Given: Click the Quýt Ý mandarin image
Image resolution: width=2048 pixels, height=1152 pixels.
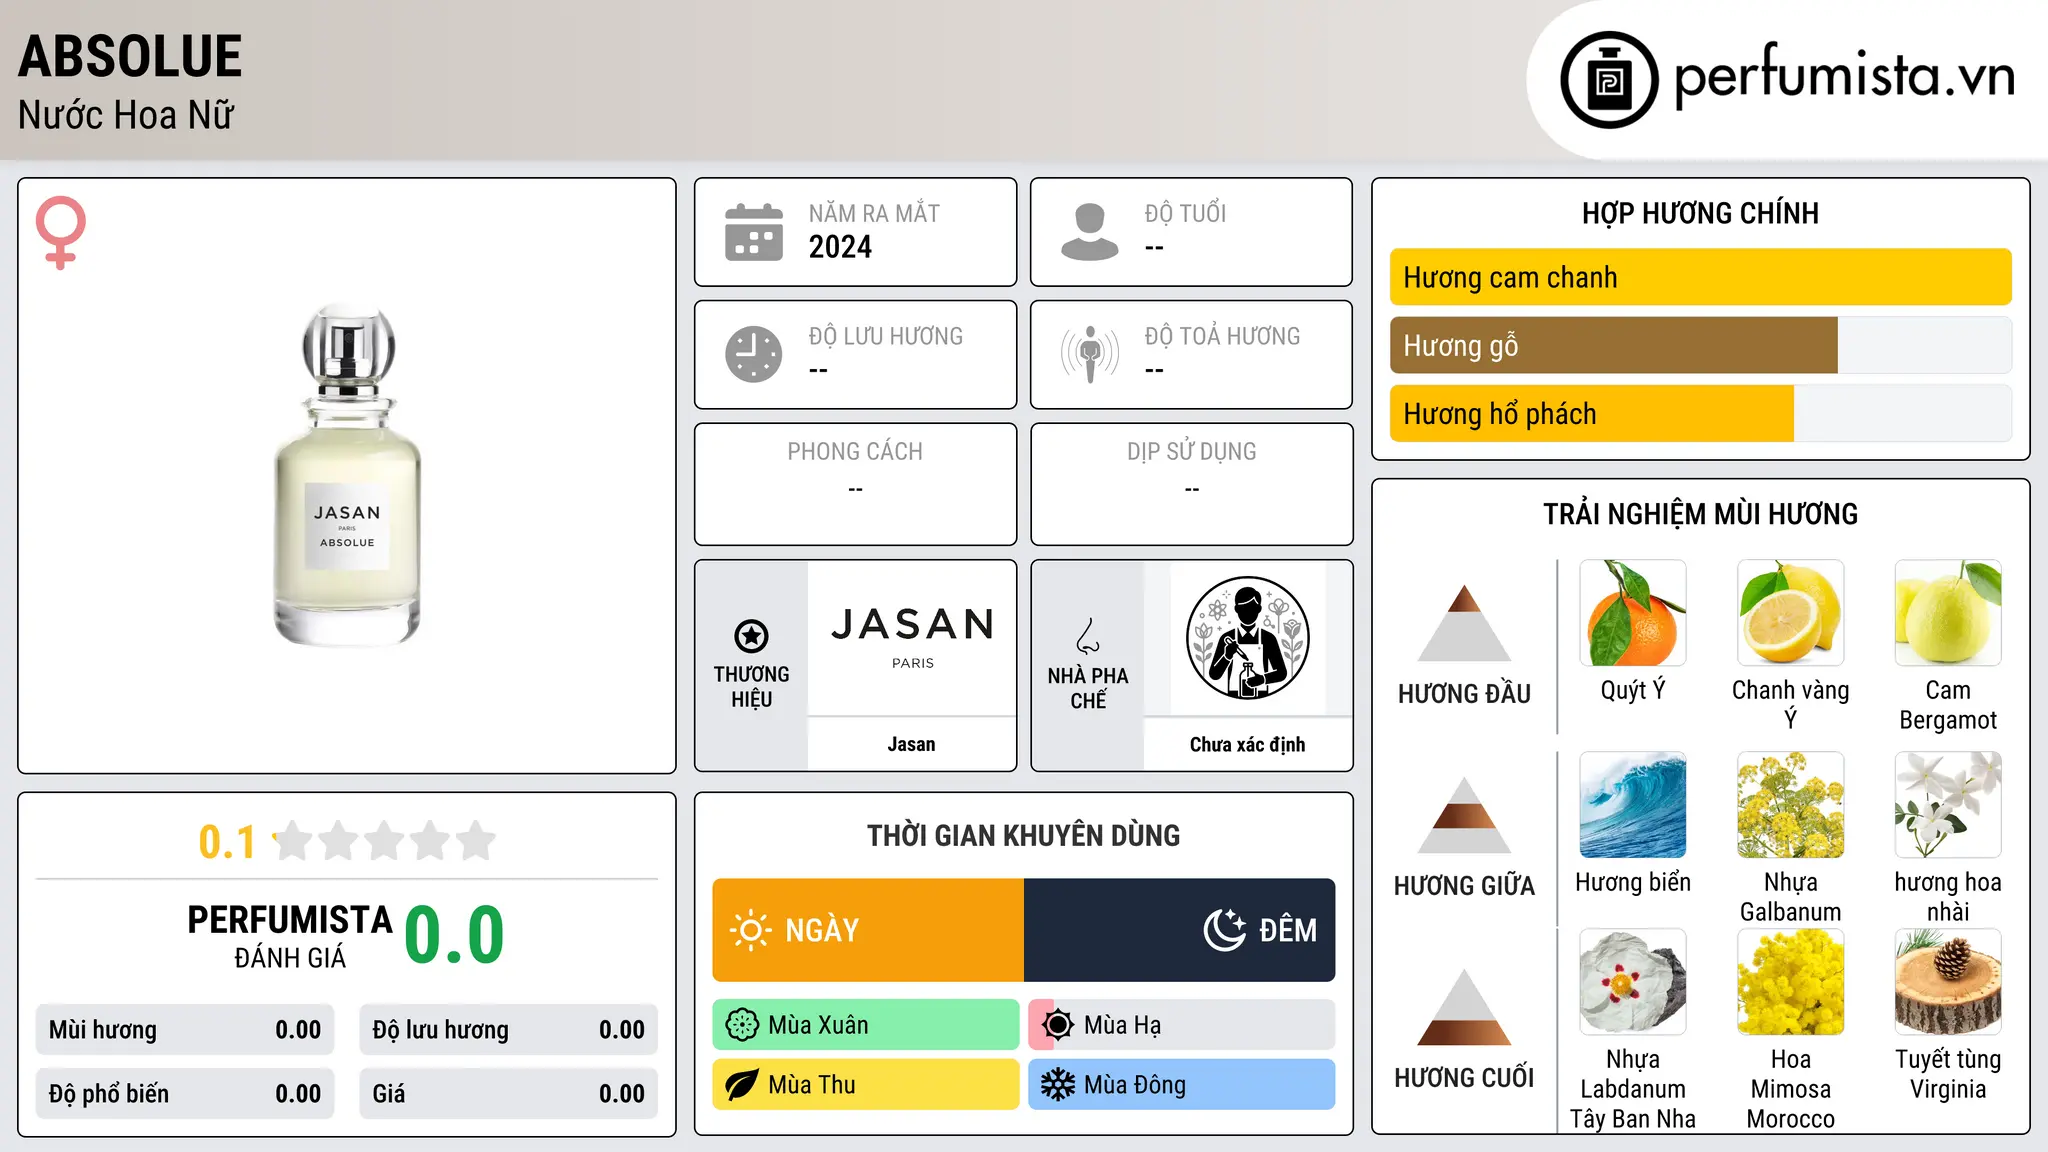Looking at the screenshot, I should [1633, 613].
